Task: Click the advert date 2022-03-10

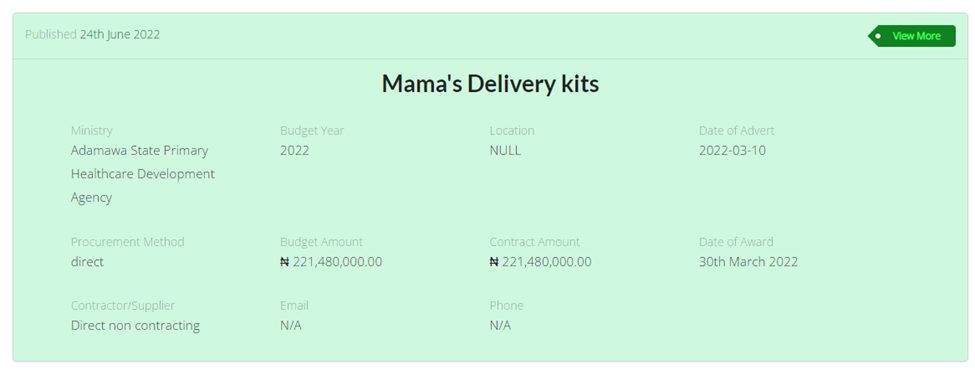Action: 732,150
